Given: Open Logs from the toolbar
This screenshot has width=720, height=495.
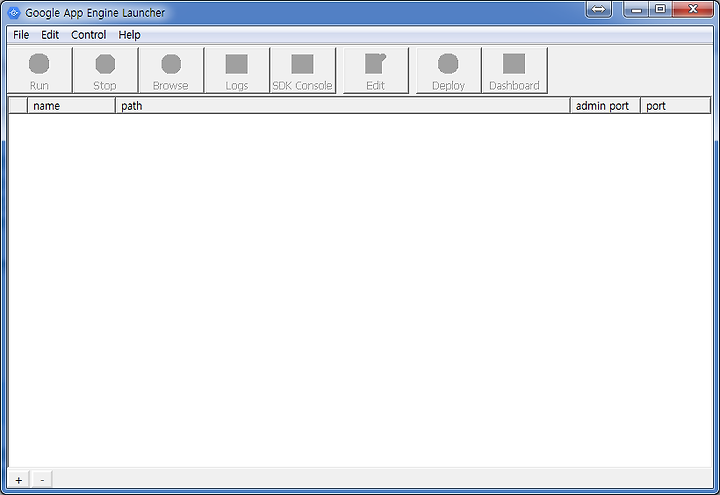Looking at the screenshot, I should coord(237,70).
